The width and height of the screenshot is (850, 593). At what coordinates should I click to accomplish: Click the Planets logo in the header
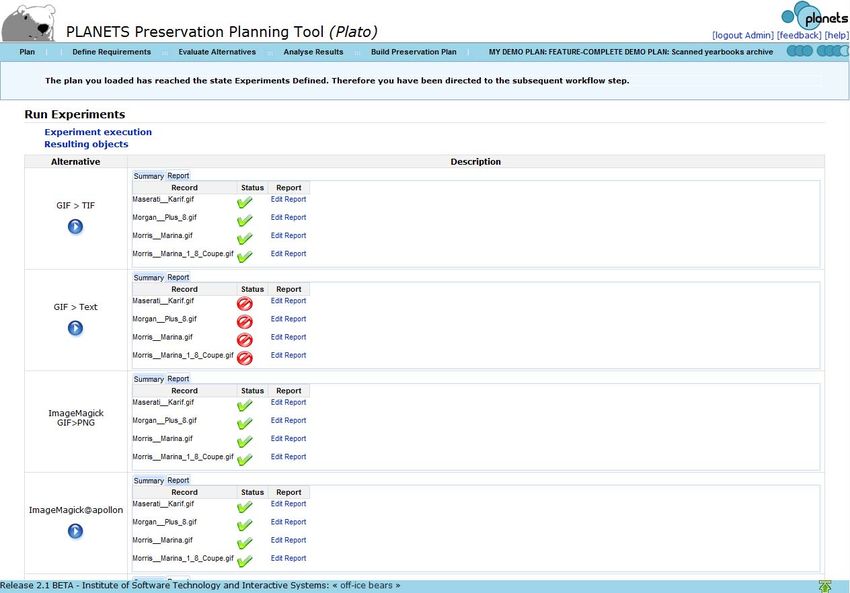pyautogui.click(x=815, y=16)
